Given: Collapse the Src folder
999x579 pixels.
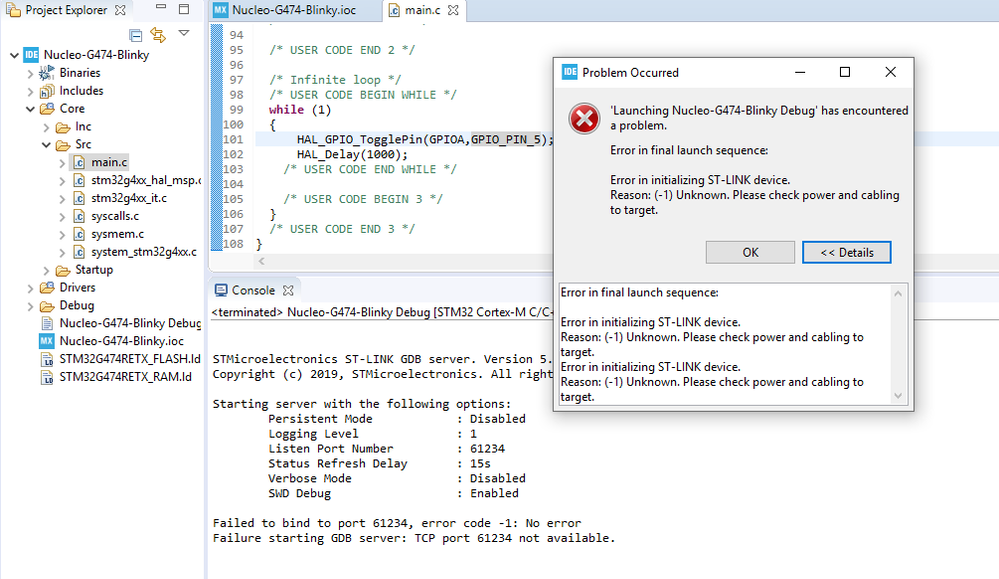Looking at the screenshot, I should point(46,145).
